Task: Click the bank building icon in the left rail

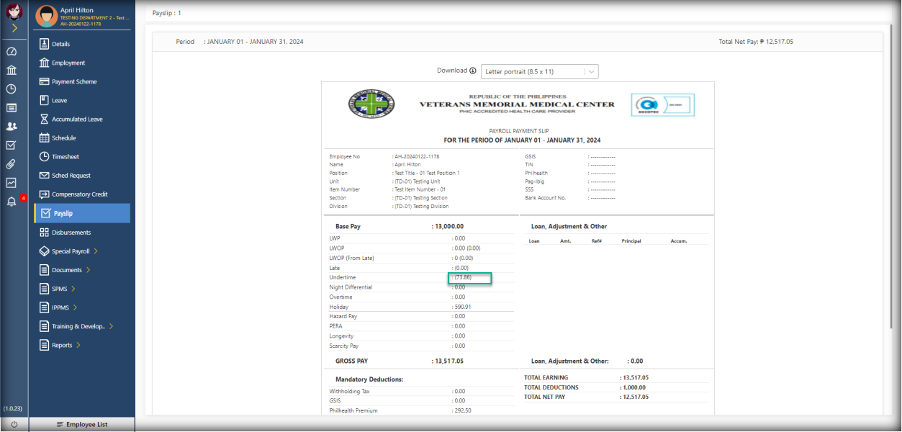Action: tap(11, 70)
